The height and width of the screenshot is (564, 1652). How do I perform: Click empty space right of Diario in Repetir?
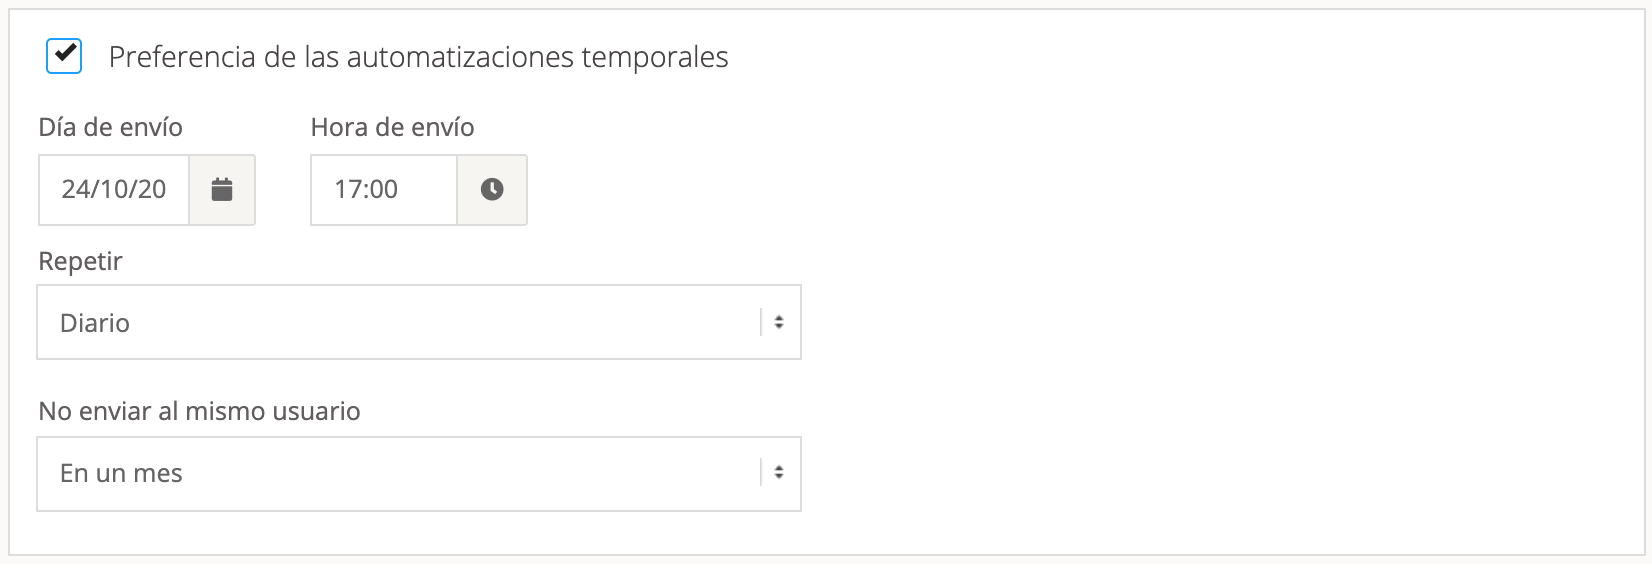point(450,322)
